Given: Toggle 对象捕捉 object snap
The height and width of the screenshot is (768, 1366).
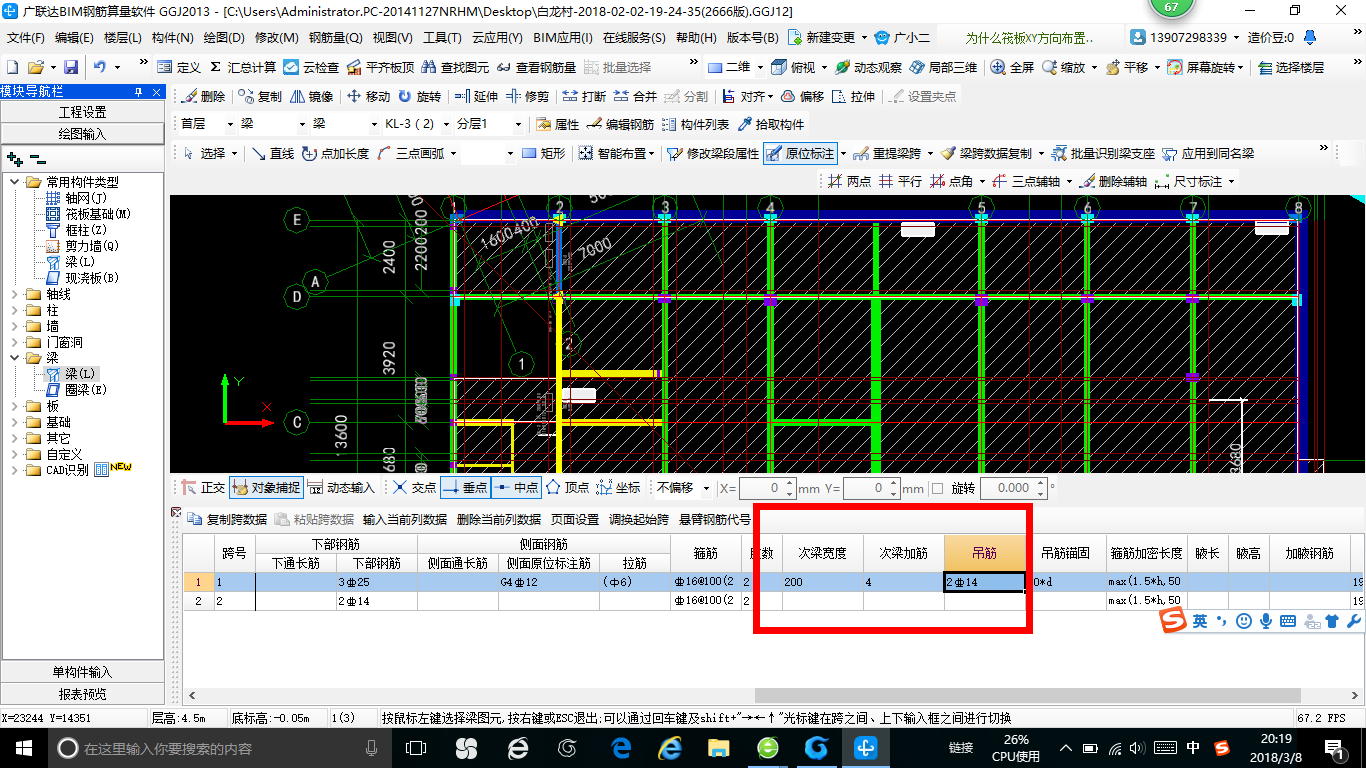Looking at the screenshot, I should 266,488.
